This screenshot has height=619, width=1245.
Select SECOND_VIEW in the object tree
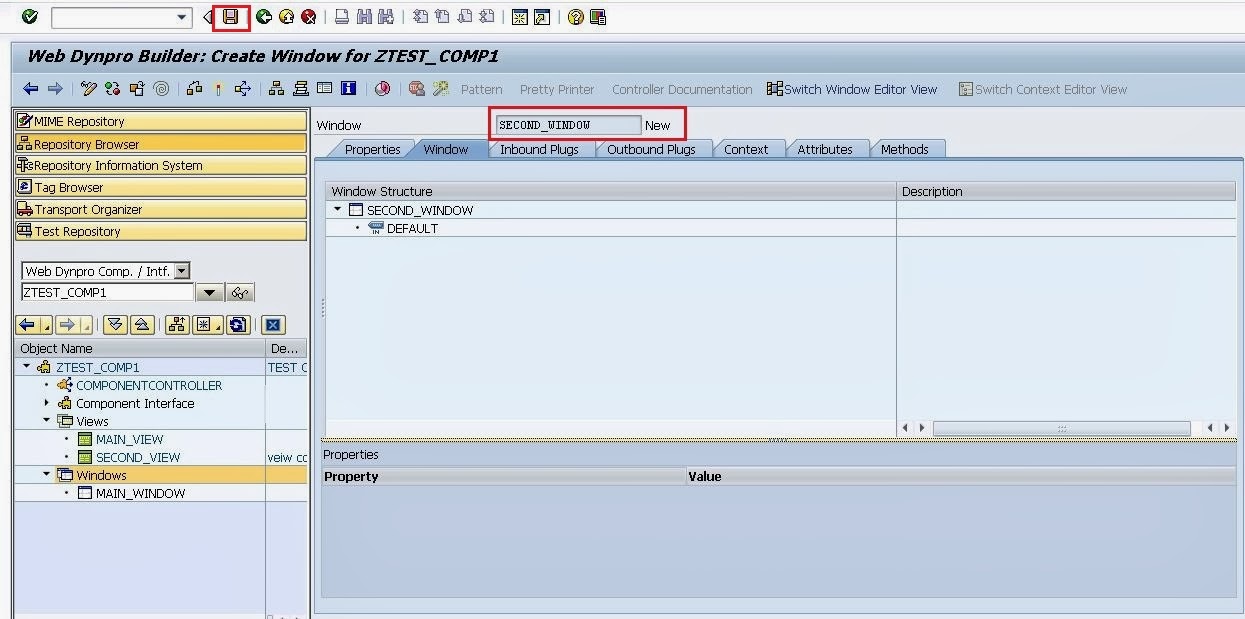click(x=138, y=457)
